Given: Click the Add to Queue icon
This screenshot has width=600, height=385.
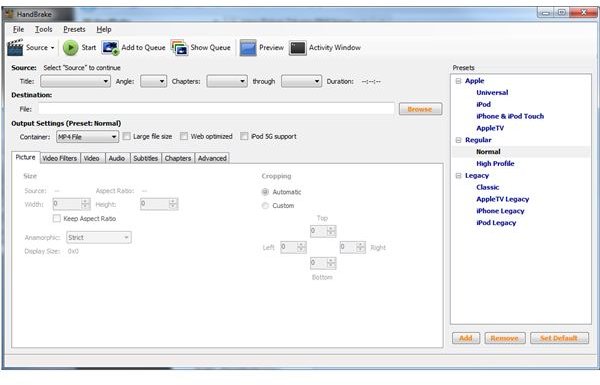Looking at the screenshot, I should pos(110,48).
